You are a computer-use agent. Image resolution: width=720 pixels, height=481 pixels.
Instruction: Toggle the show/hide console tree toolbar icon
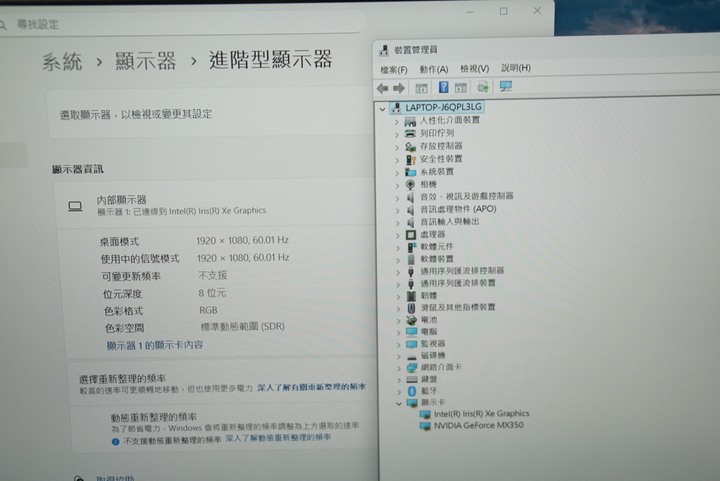point(421,88)
